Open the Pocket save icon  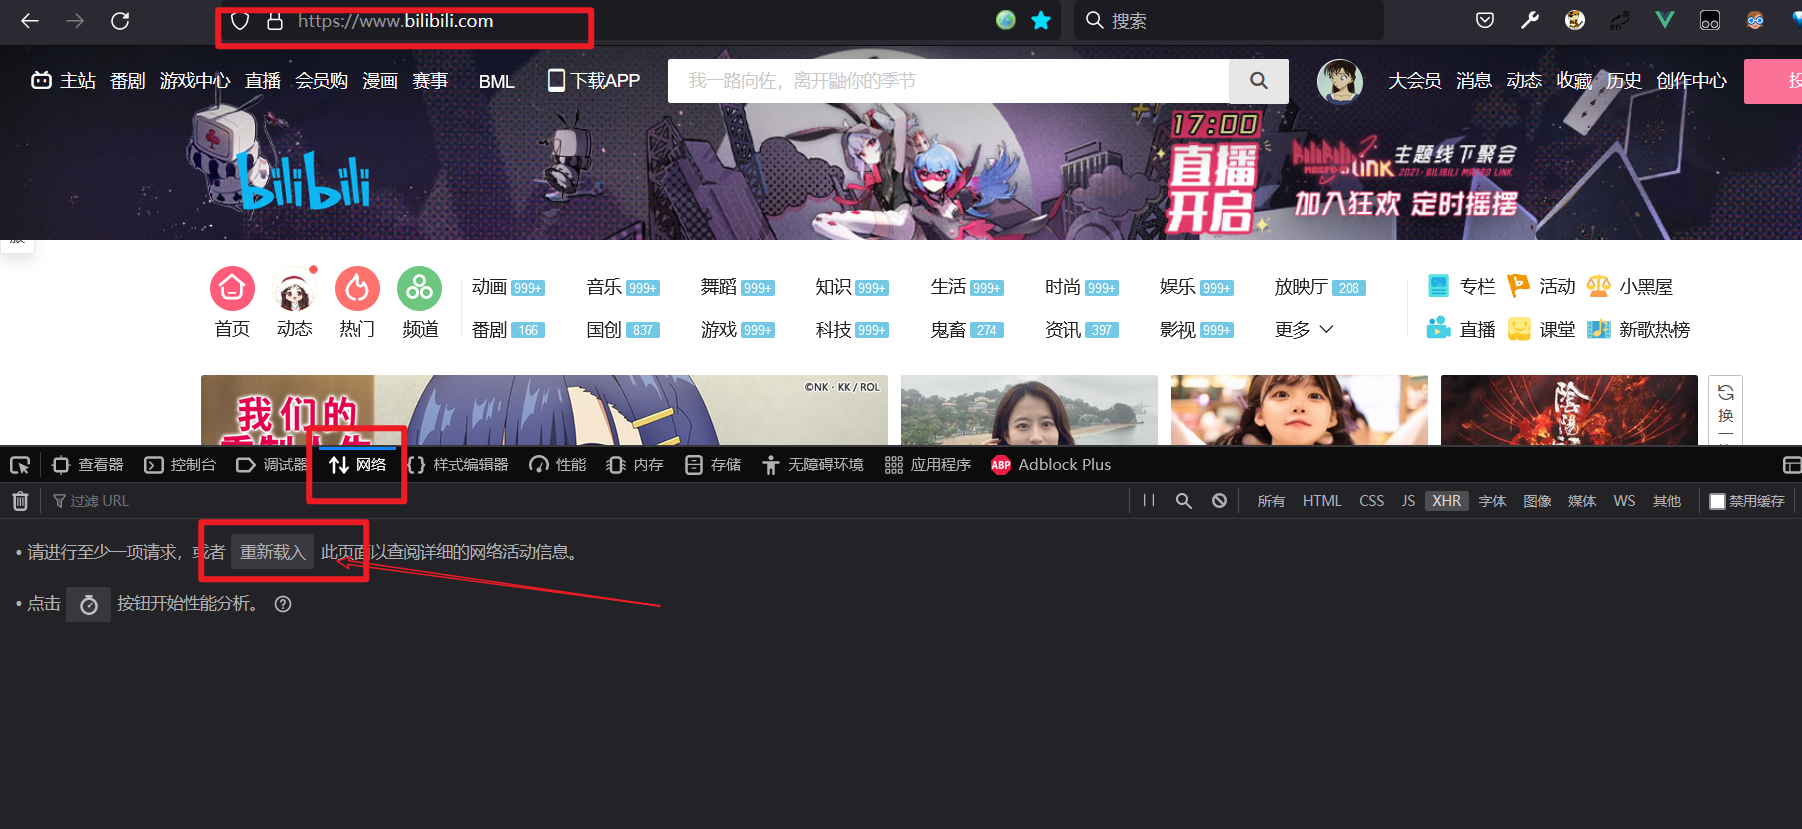pos(1485,20)
